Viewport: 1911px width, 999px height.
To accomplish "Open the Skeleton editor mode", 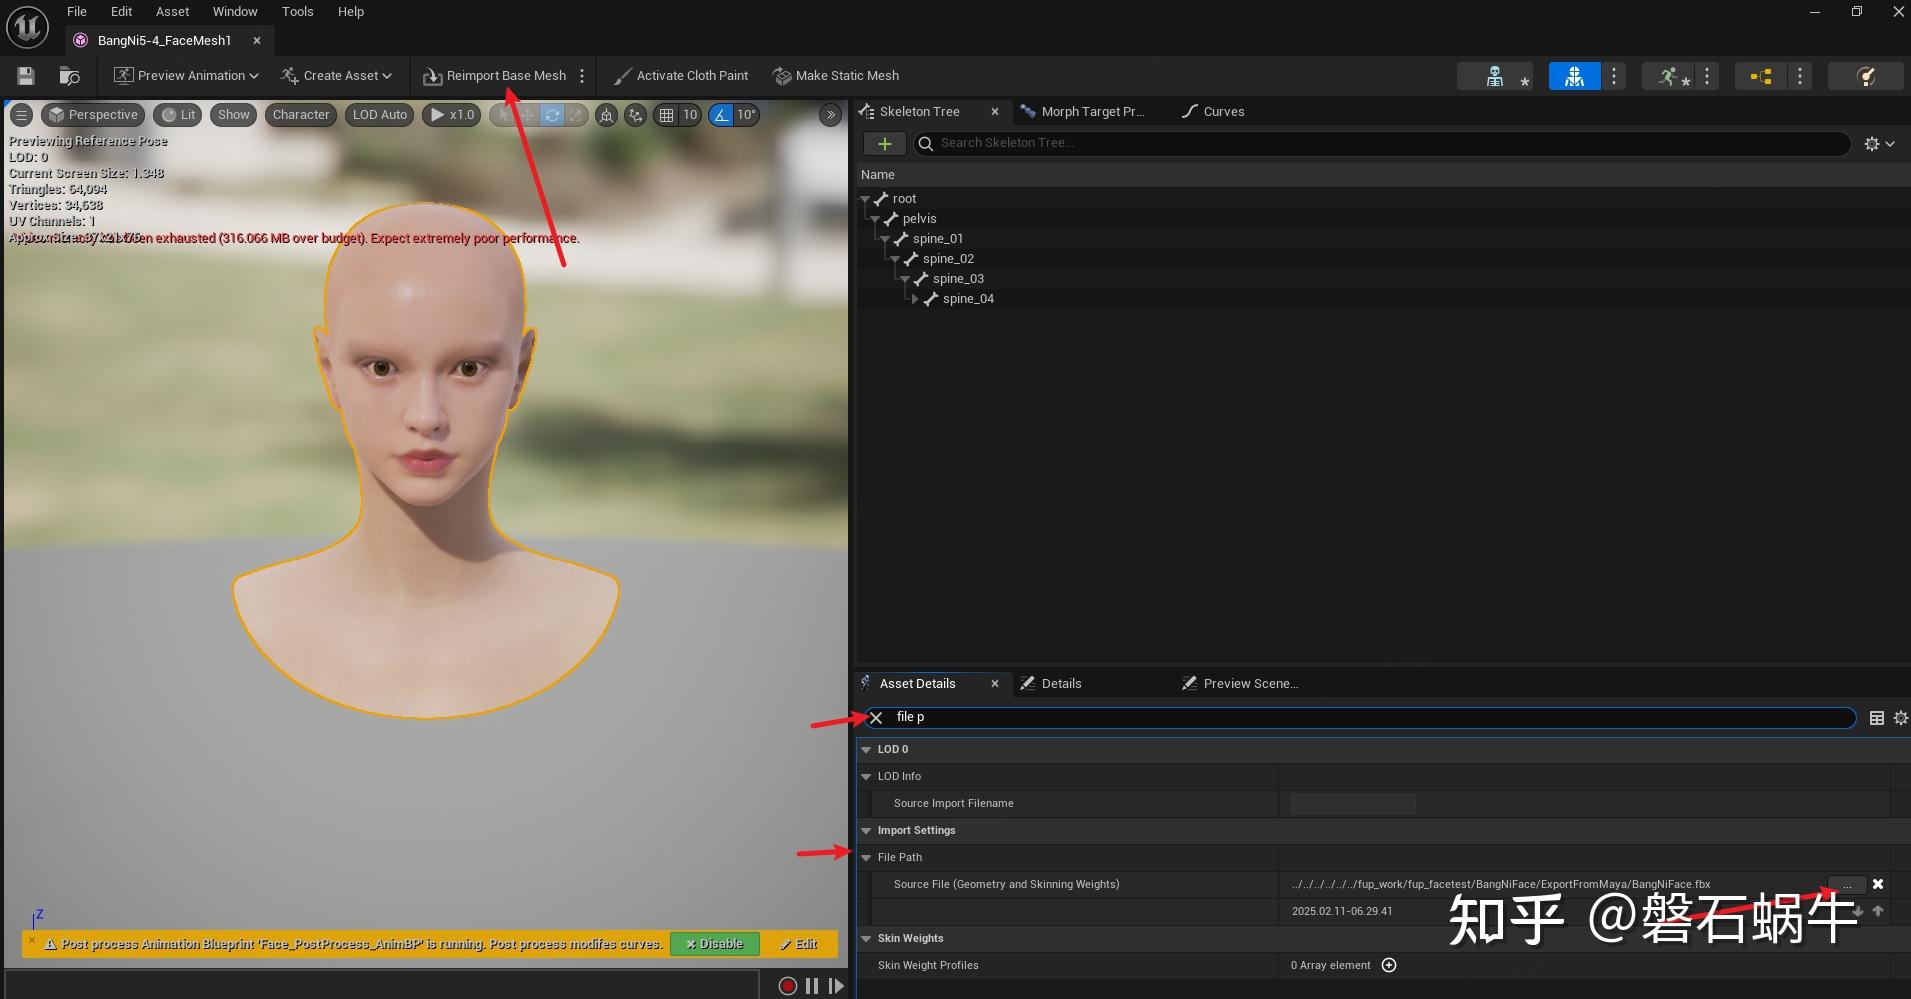I will [x=1494, y=76].
